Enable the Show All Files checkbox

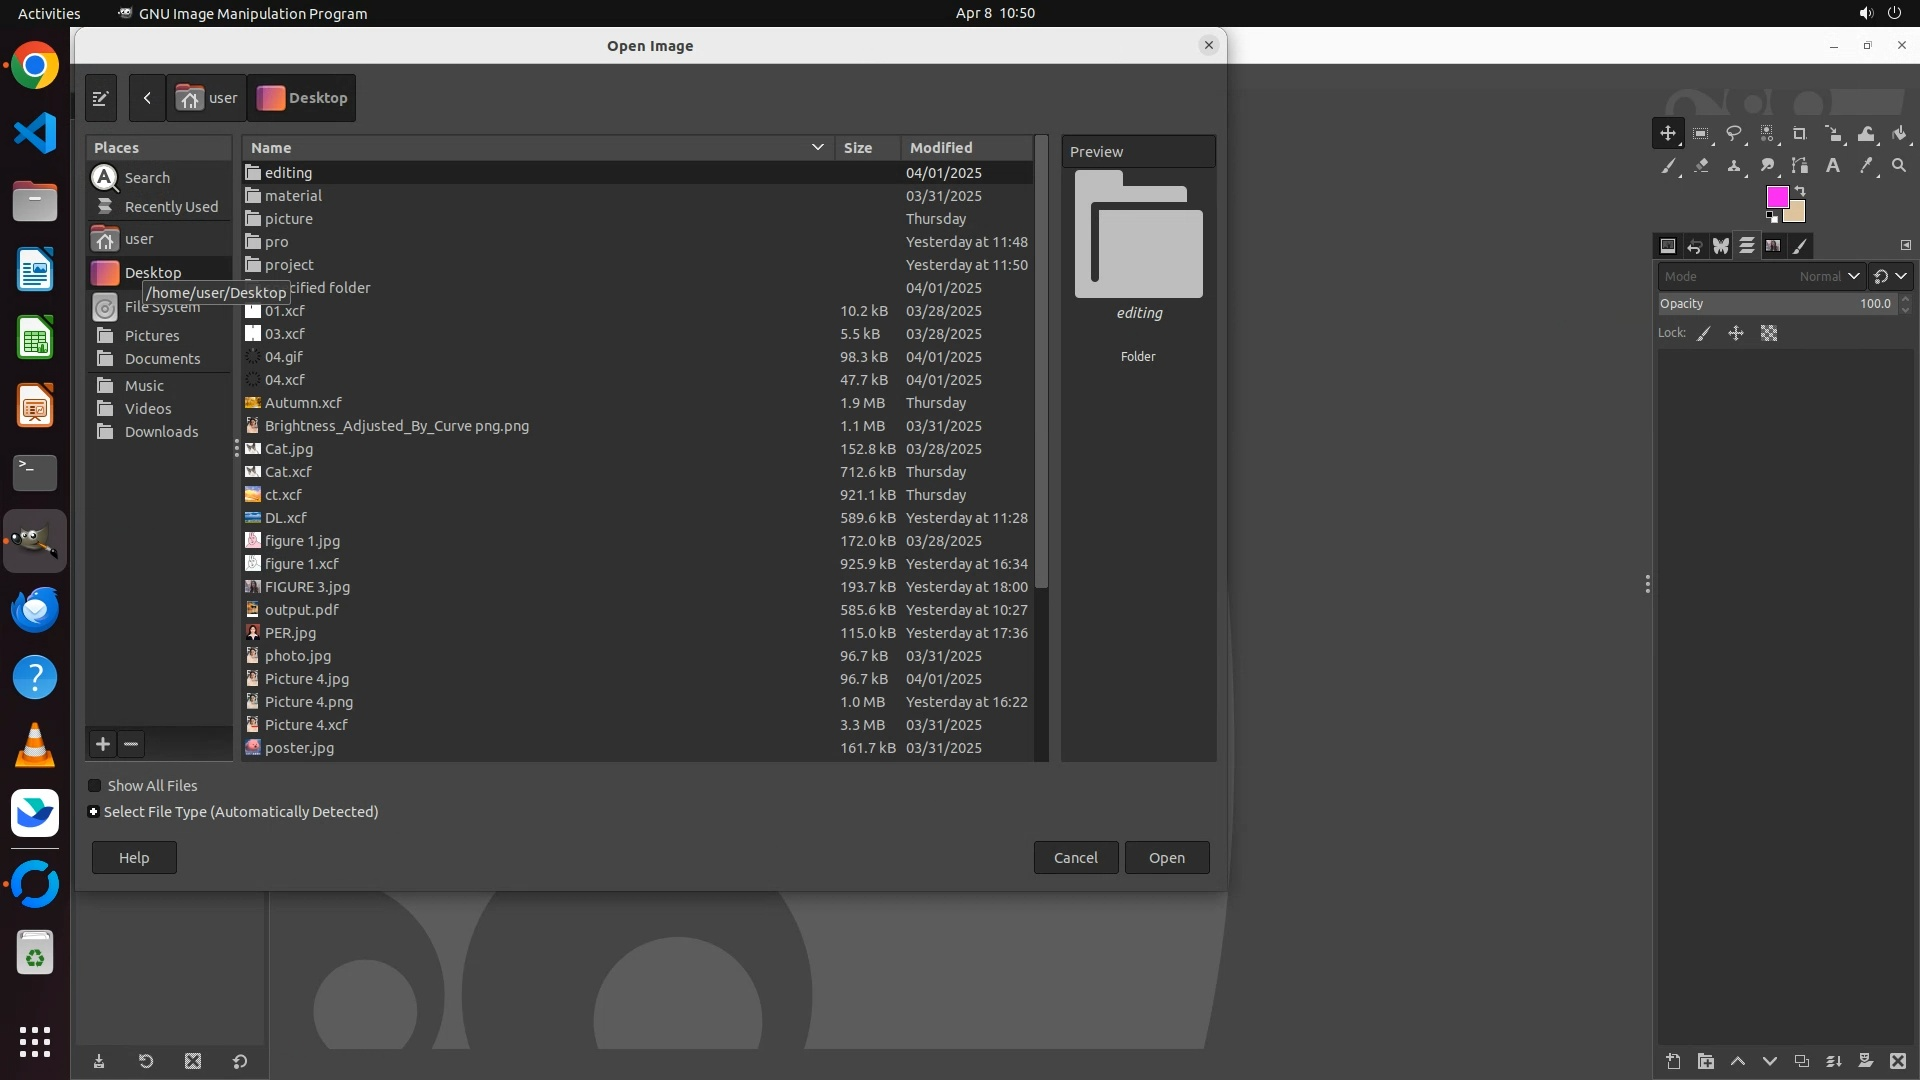click(95, 786)
